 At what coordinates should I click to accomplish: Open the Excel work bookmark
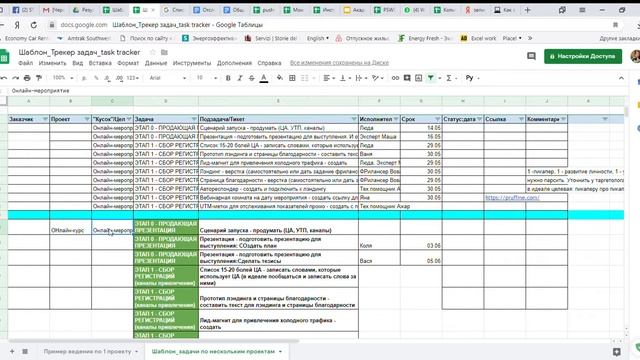tap(478, 38)
